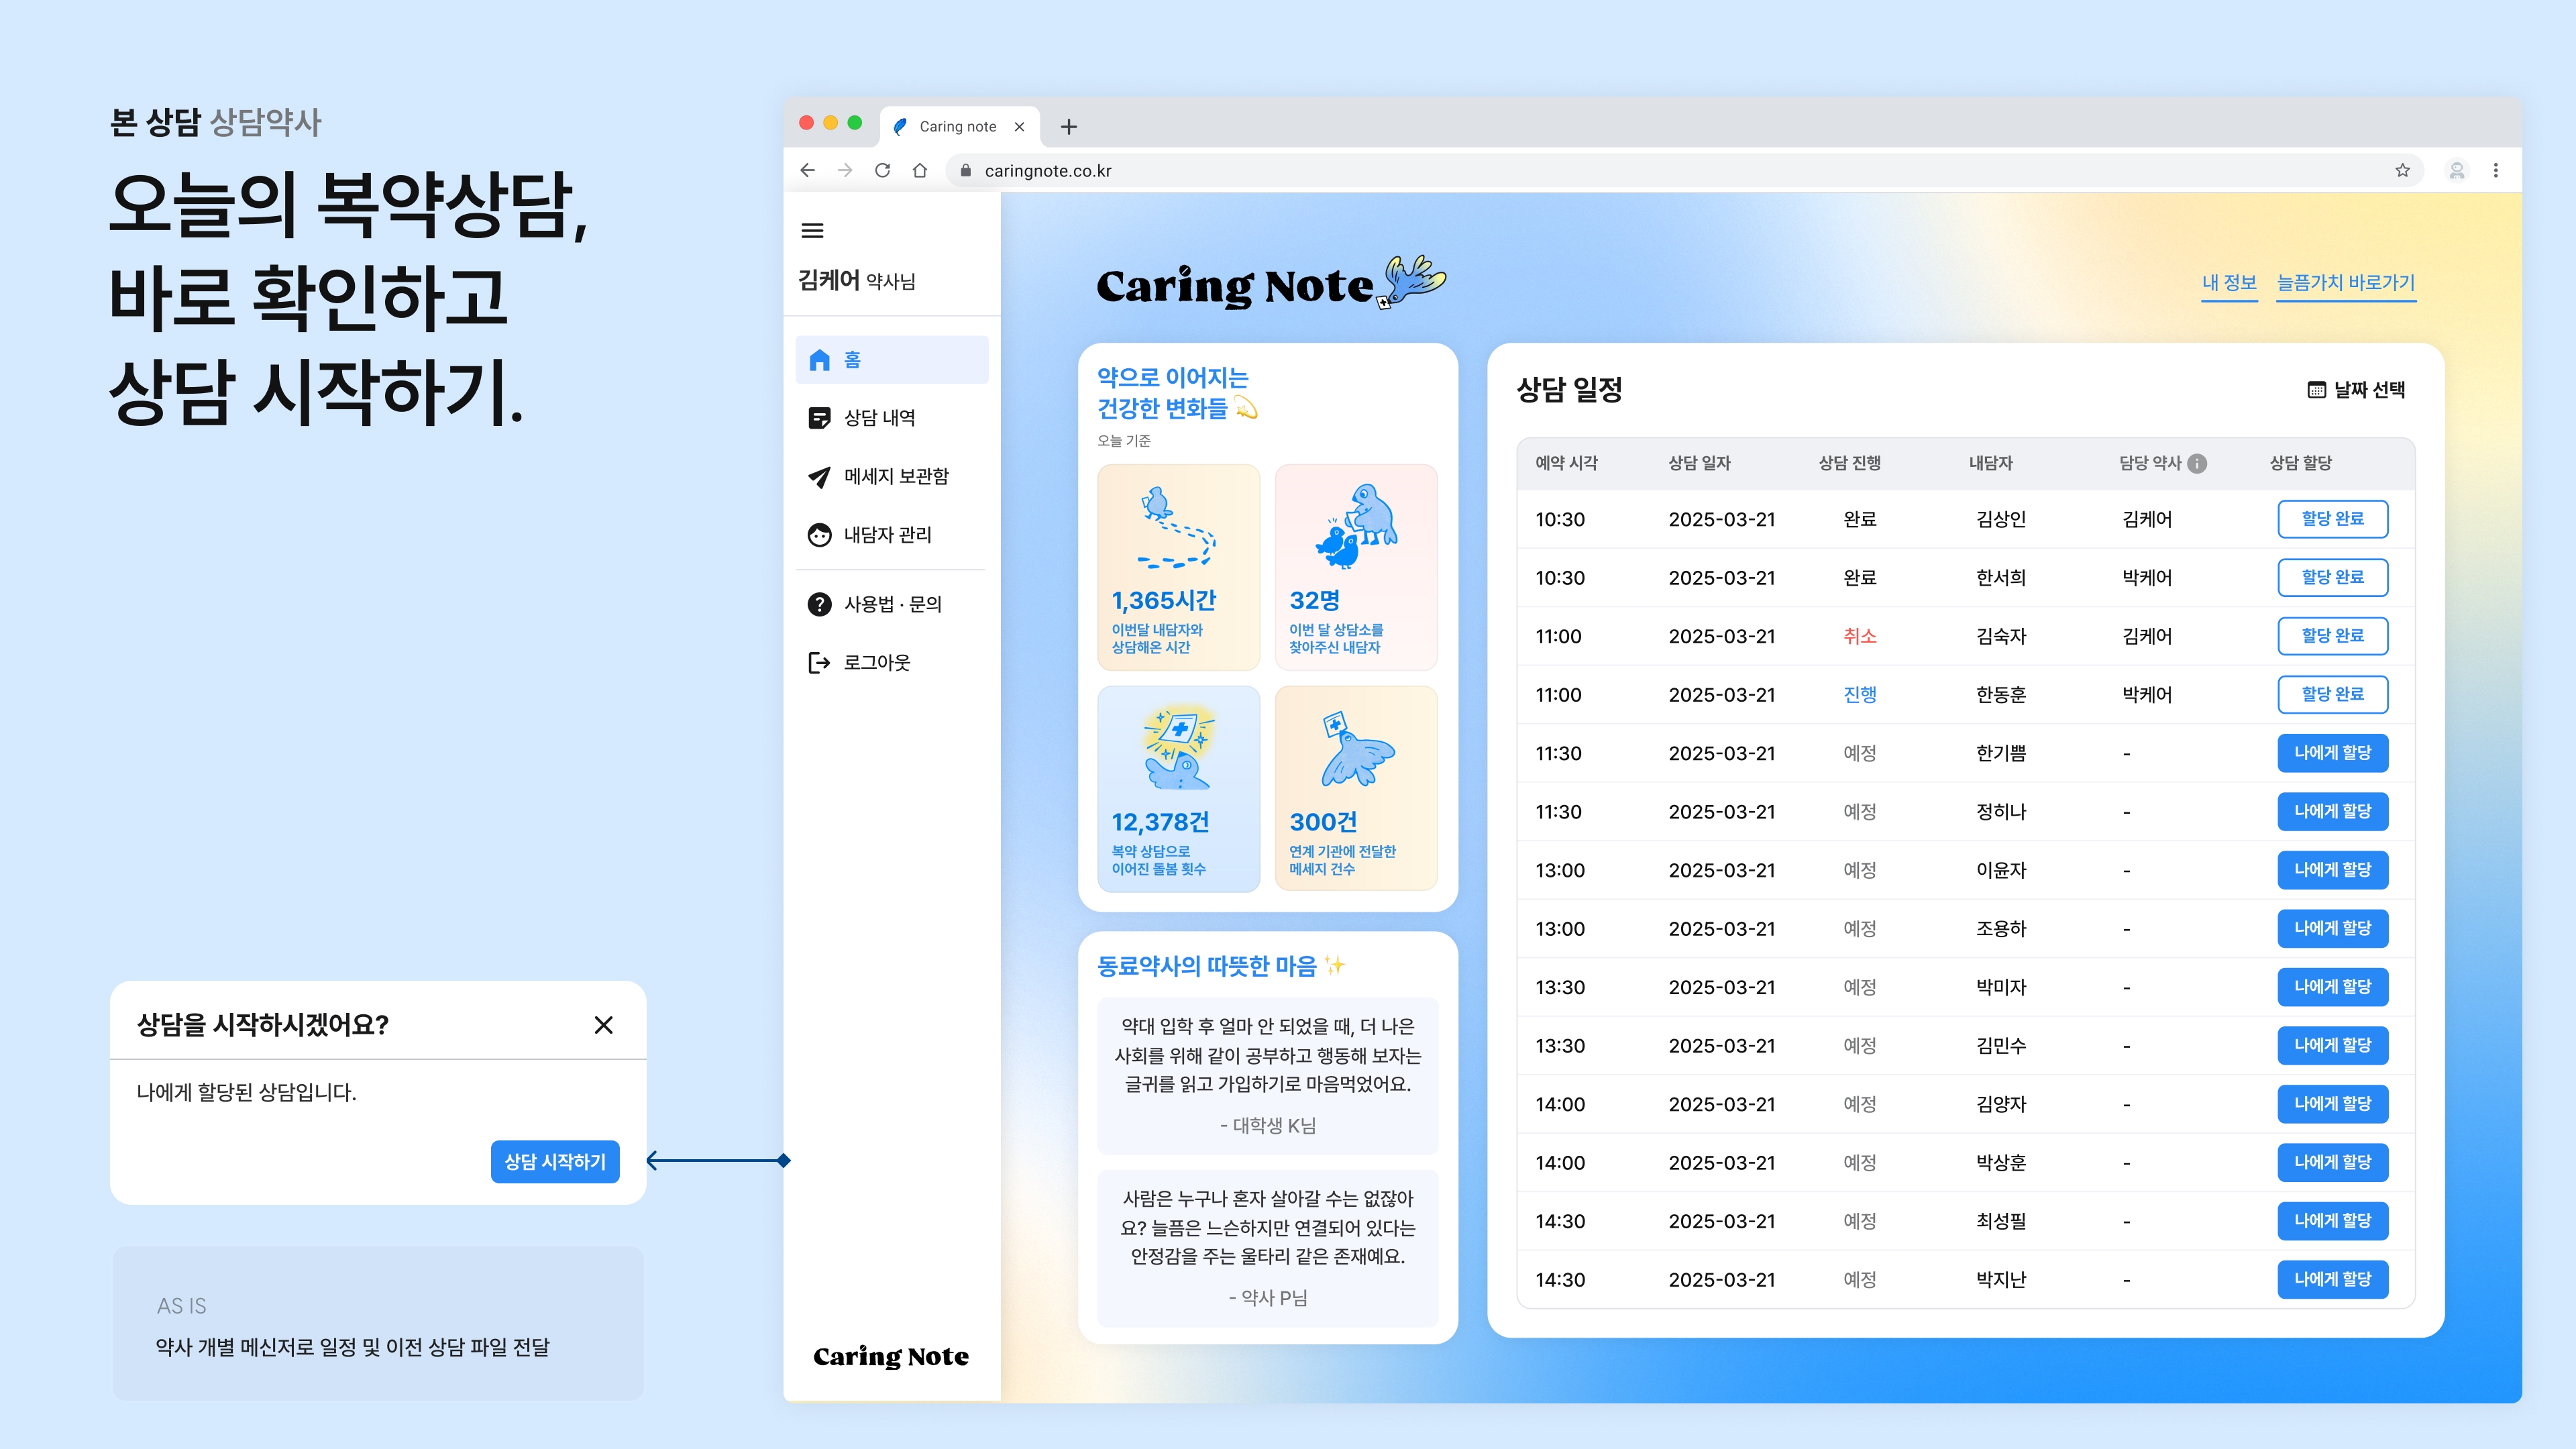Open the hamburger menu icon
The image size is (2576, 1449).
[812, 231]
